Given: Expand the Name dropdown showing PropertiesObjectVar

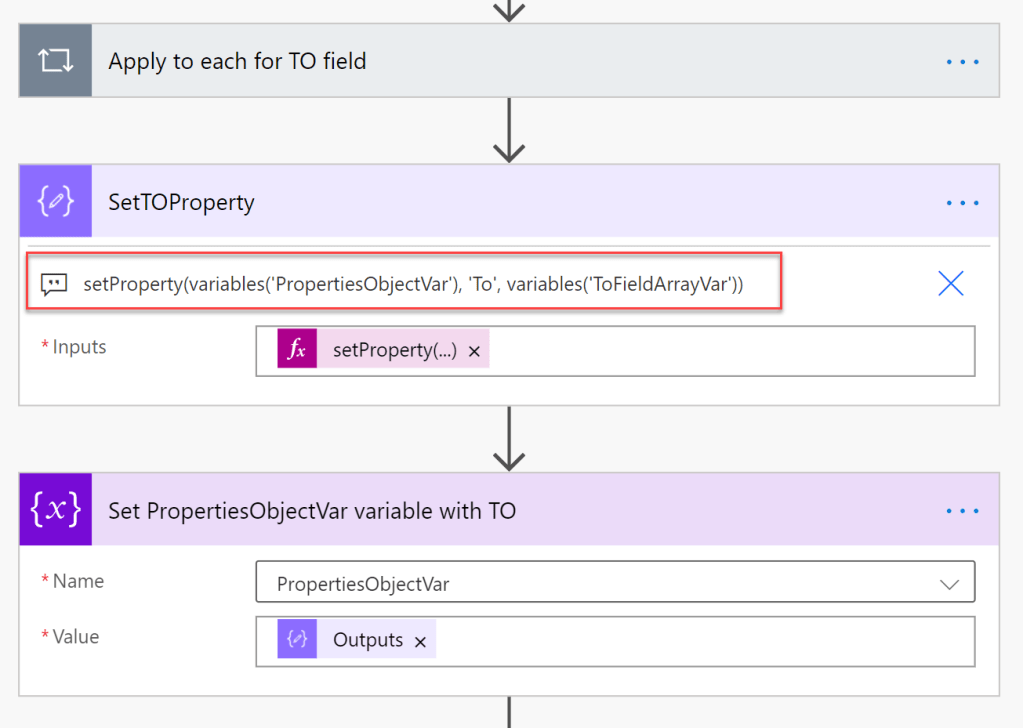Looking at the screenshot, I should (x=600, y=584).
